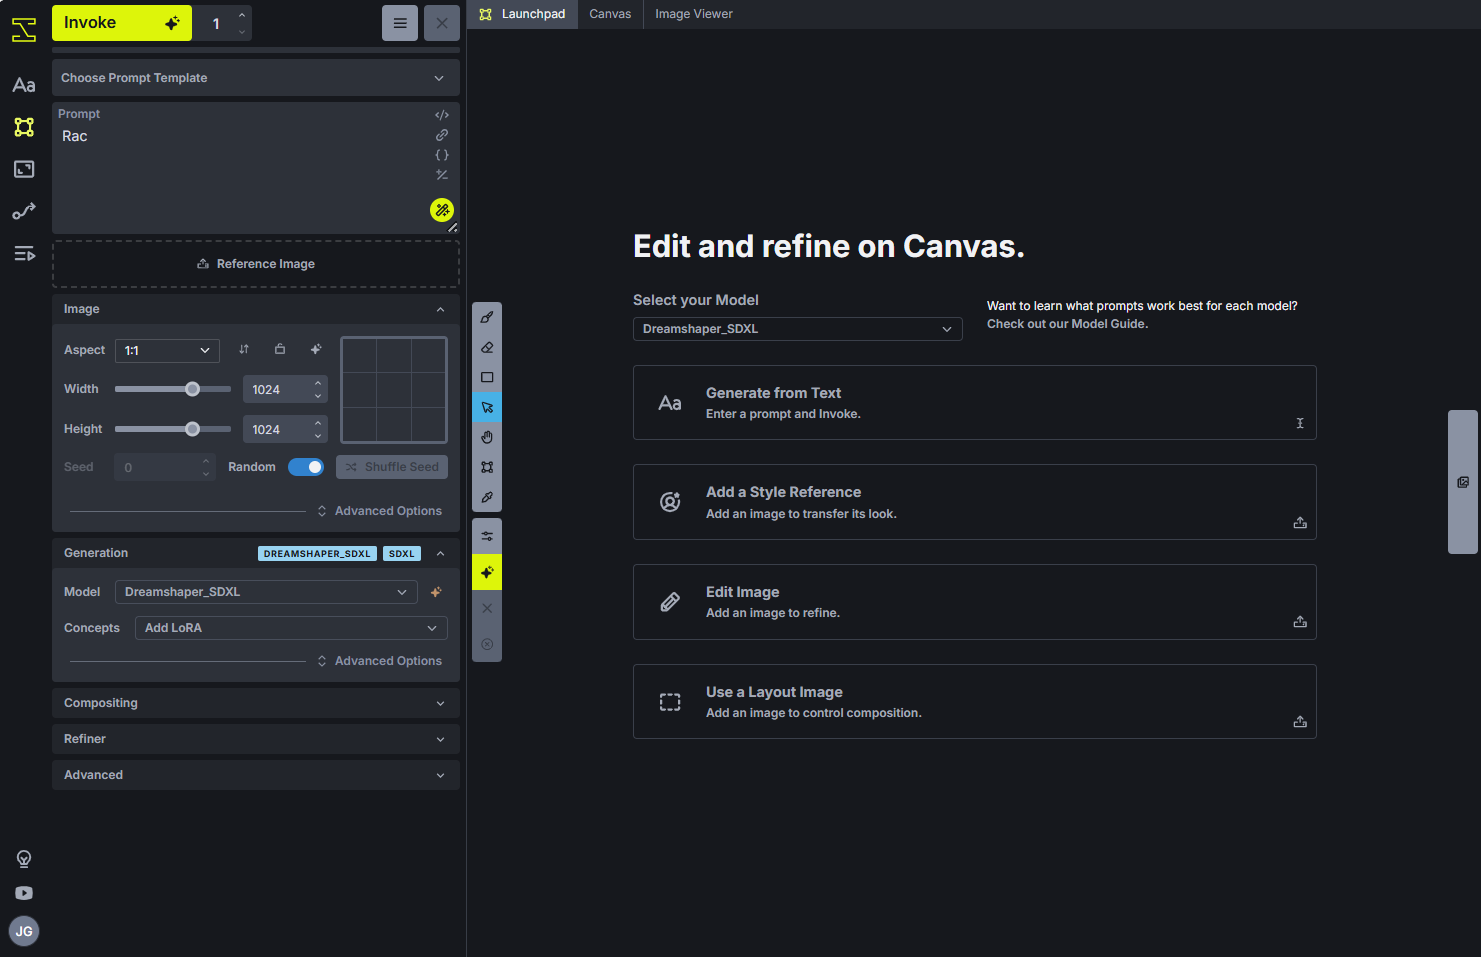Screen dimensions: 1481x957
Task: Select the Hand (pan view) tool
Action: point(487,437)
